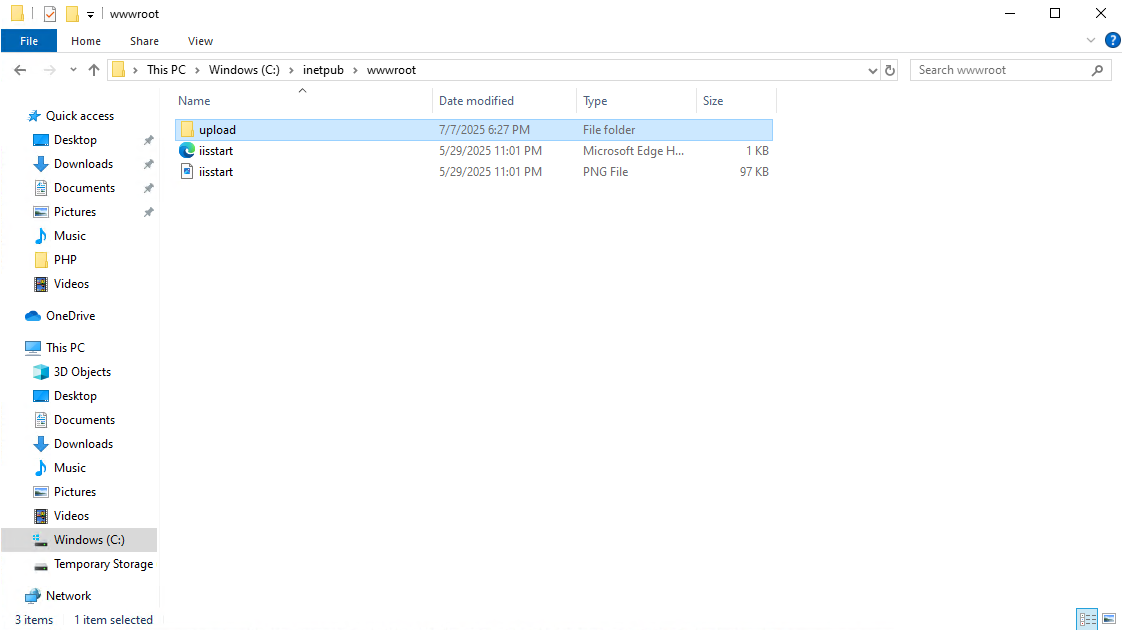Open Documents under This PC
The width and height of the screenshot is (1122, 630).
coord(84,420)
